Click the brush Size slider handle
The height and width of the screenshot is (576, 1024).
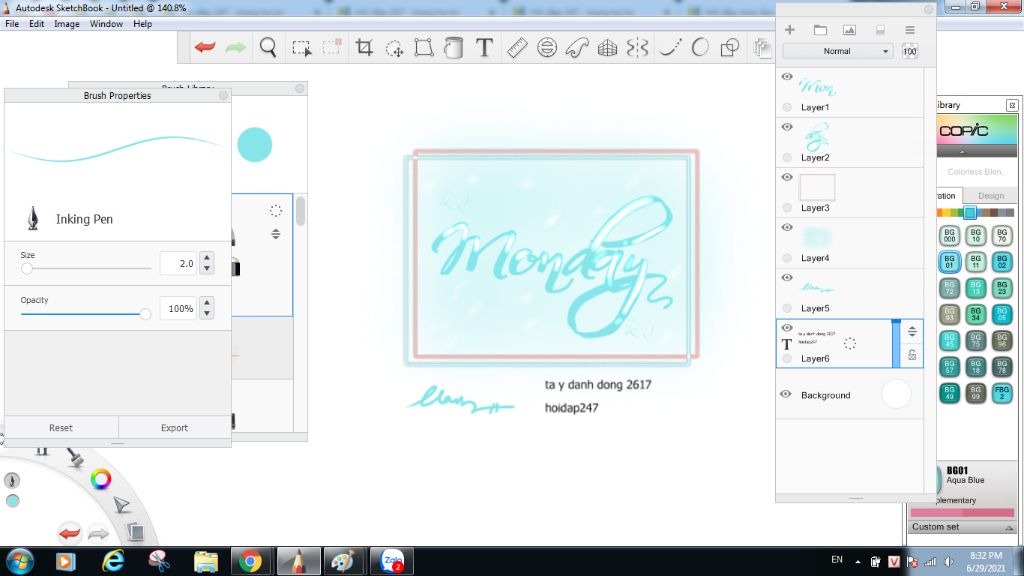pos(27,268)
